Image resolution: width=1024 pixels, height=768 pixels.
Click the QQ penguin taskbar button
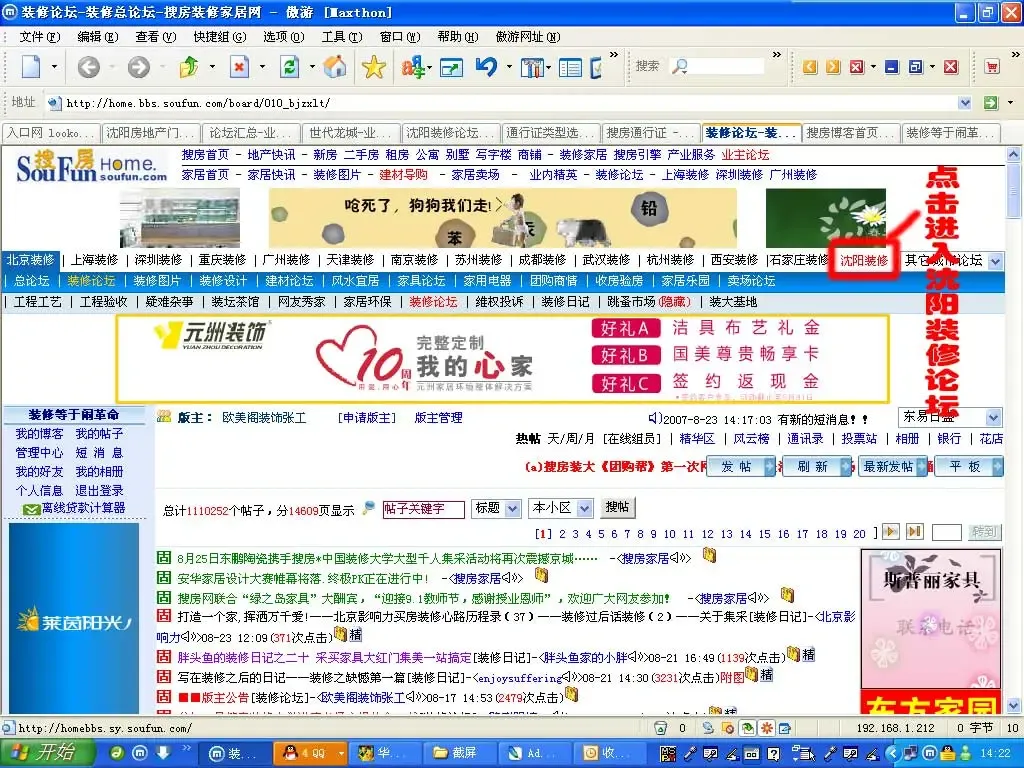coord(310,753)
